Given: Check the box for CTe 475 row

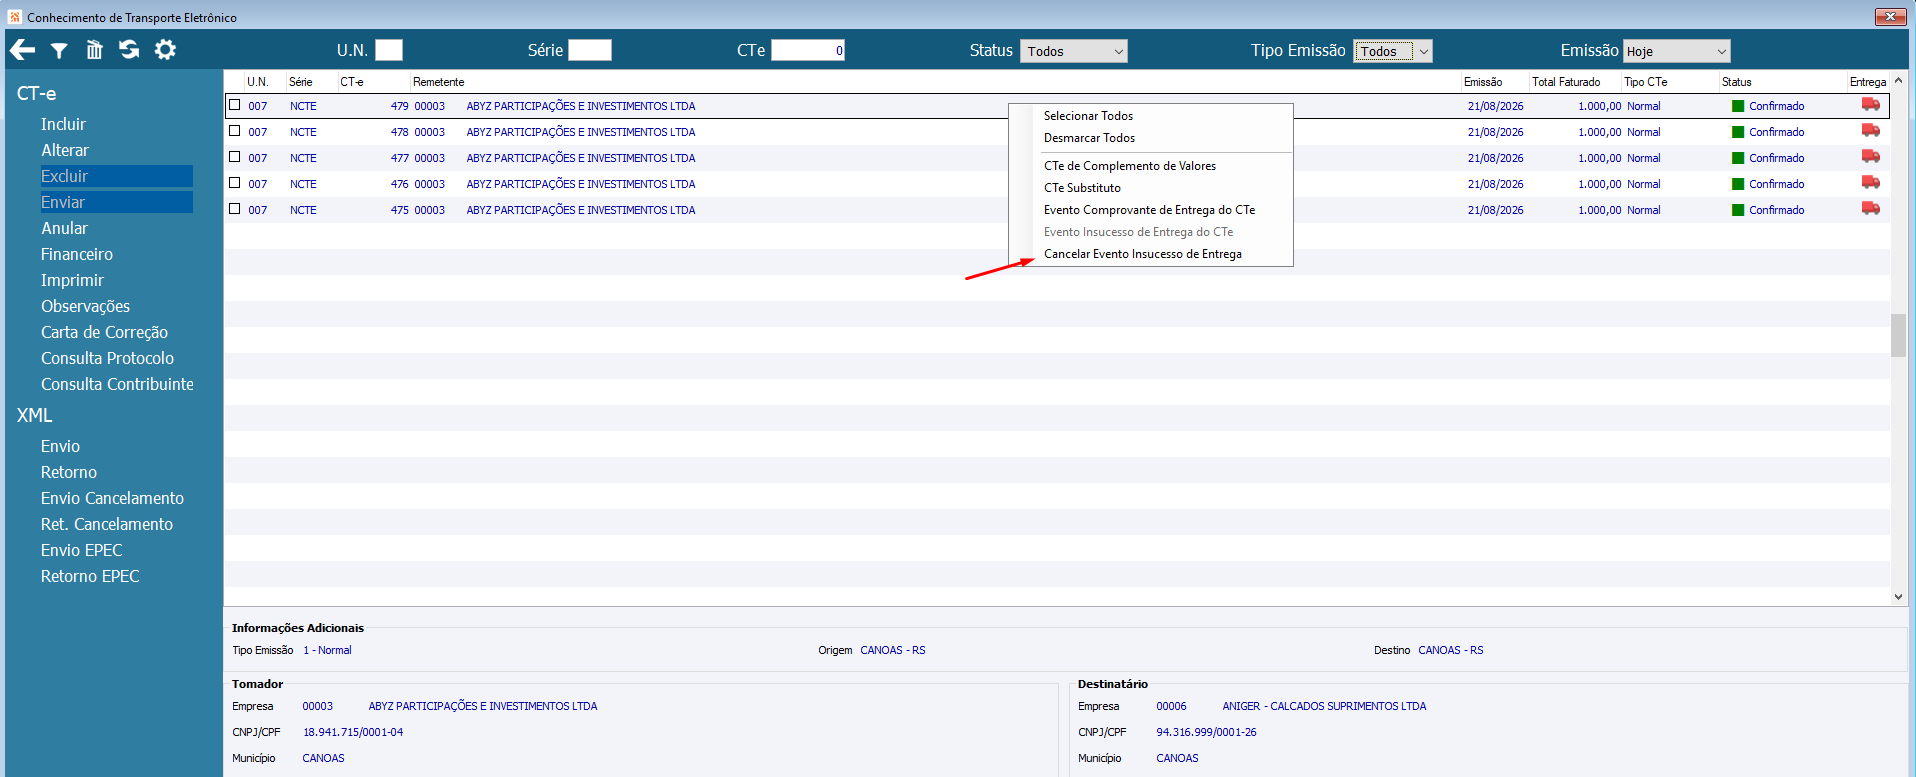Looking at the screenshot, I should point(235,209).
